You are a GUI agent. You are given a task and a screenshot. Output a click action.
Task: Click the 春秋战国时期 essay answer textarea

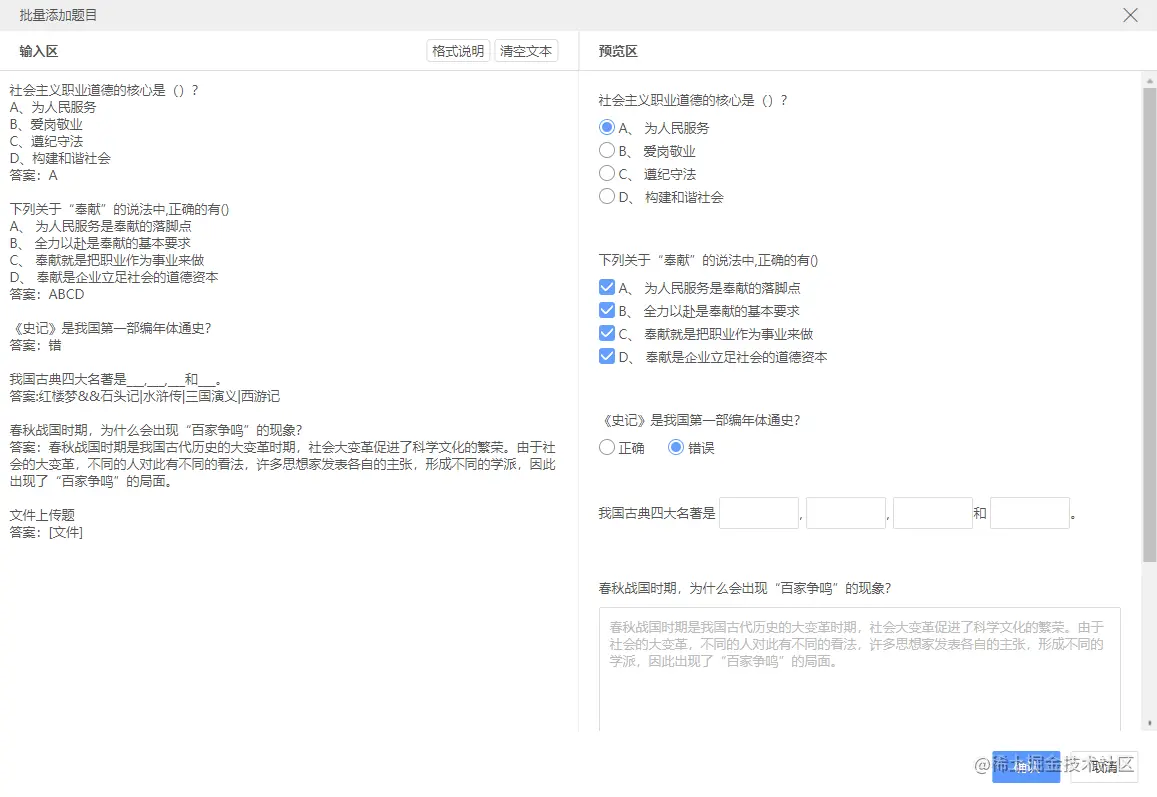pyautogui.click(x=860, y=669)
